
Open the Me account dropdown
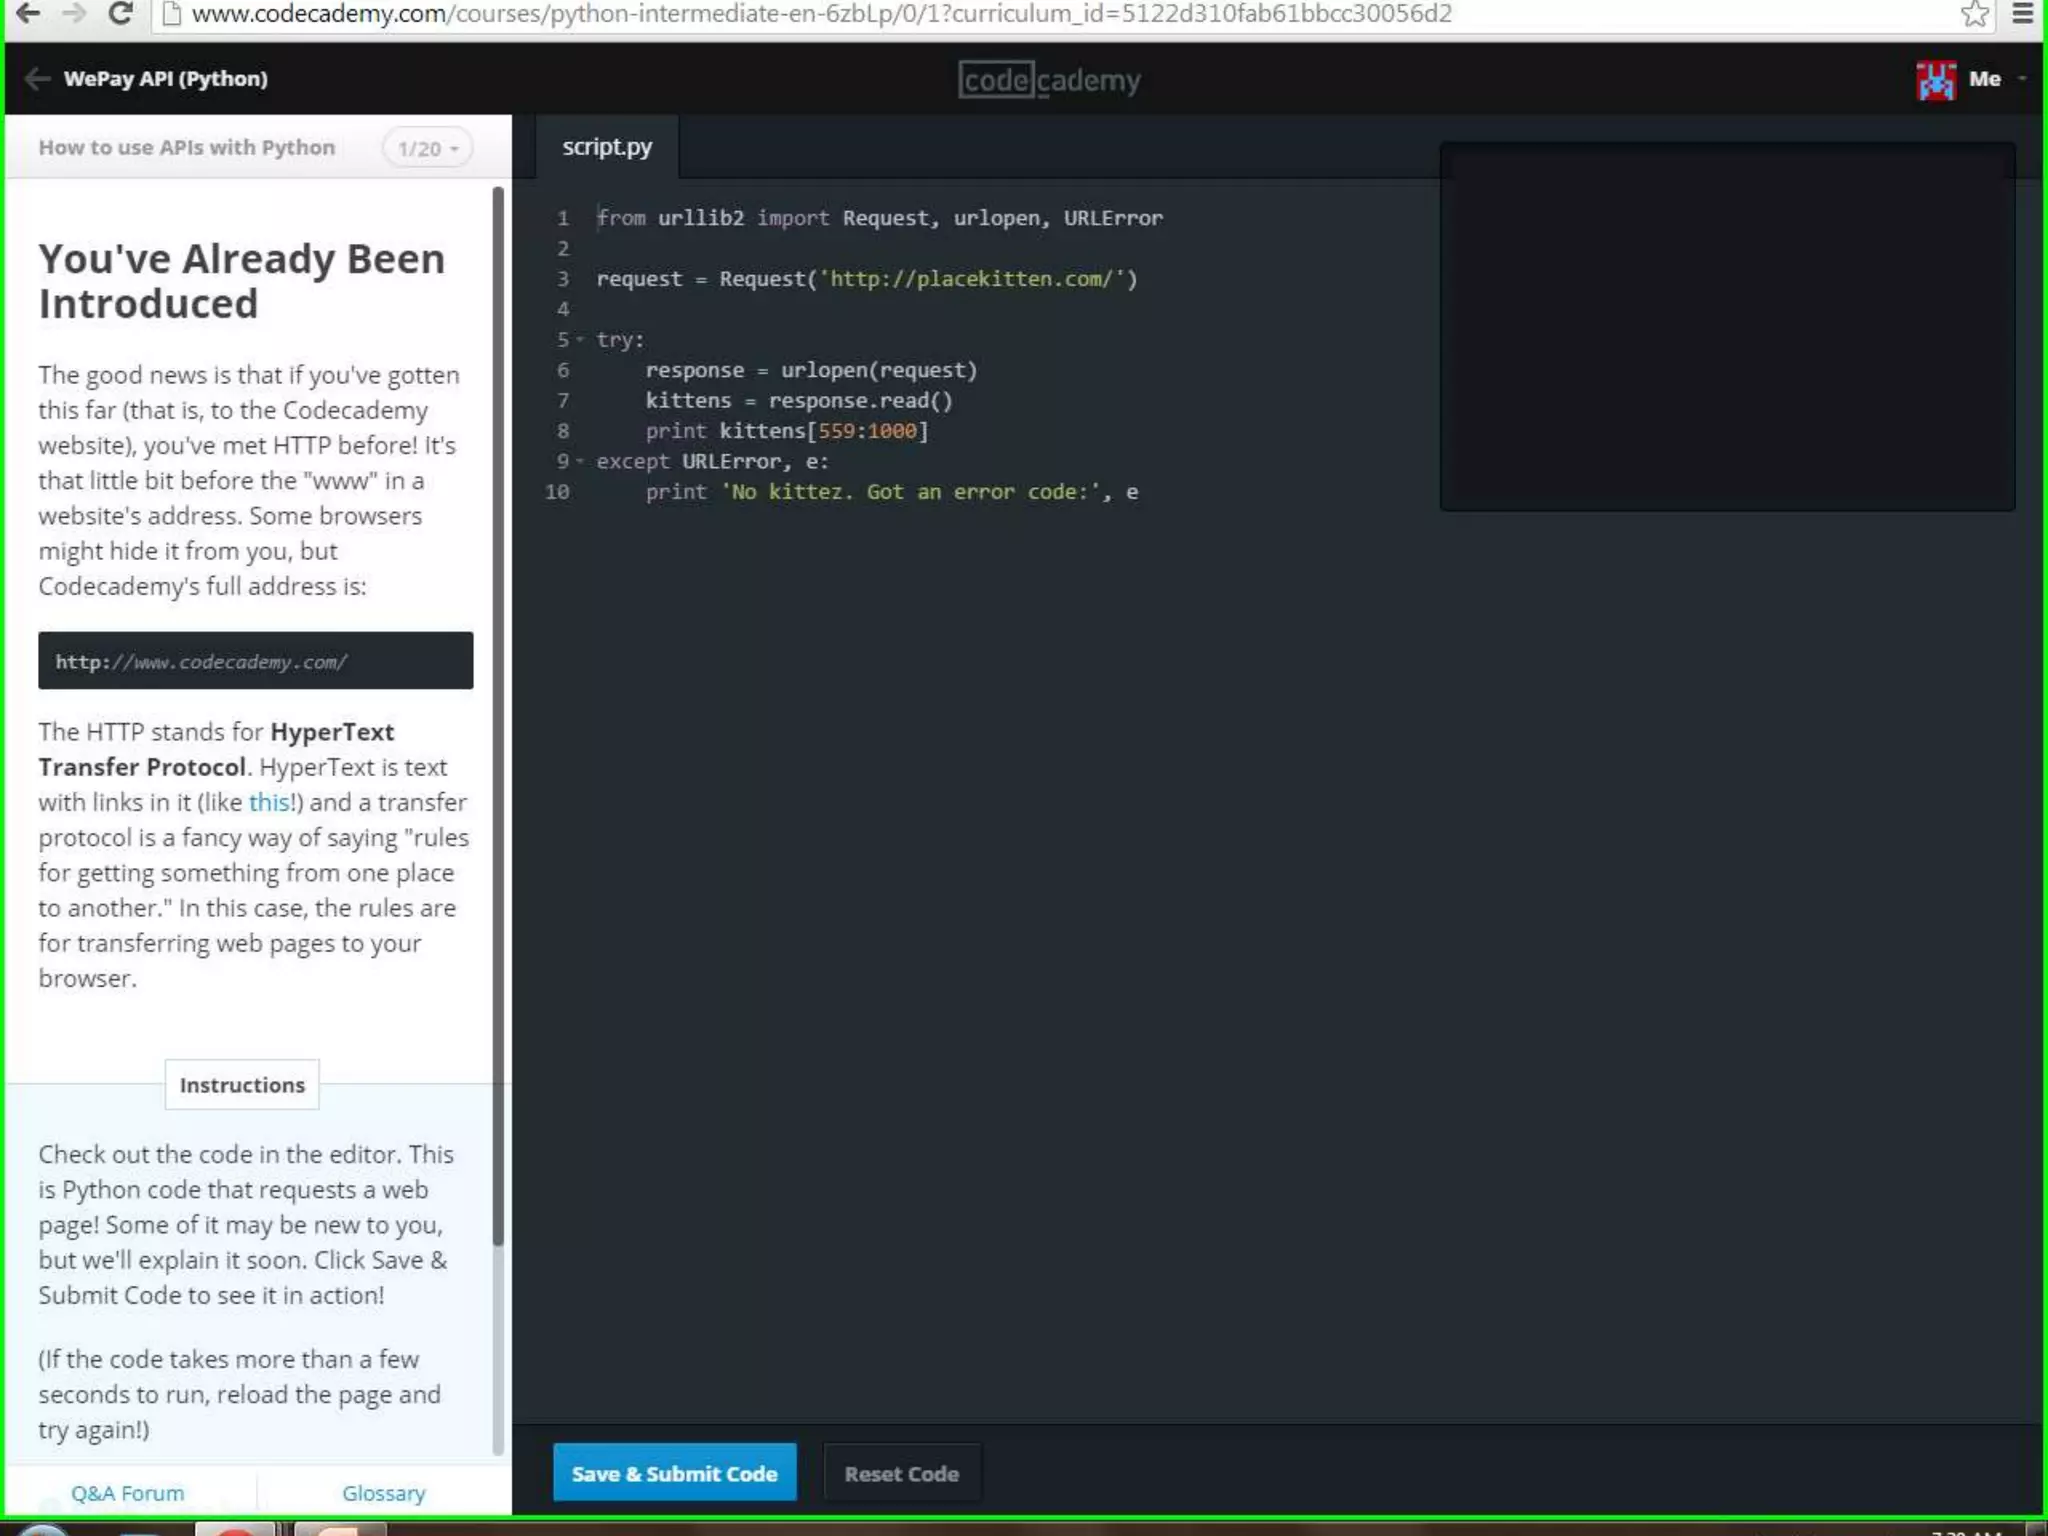point(1996,79)
